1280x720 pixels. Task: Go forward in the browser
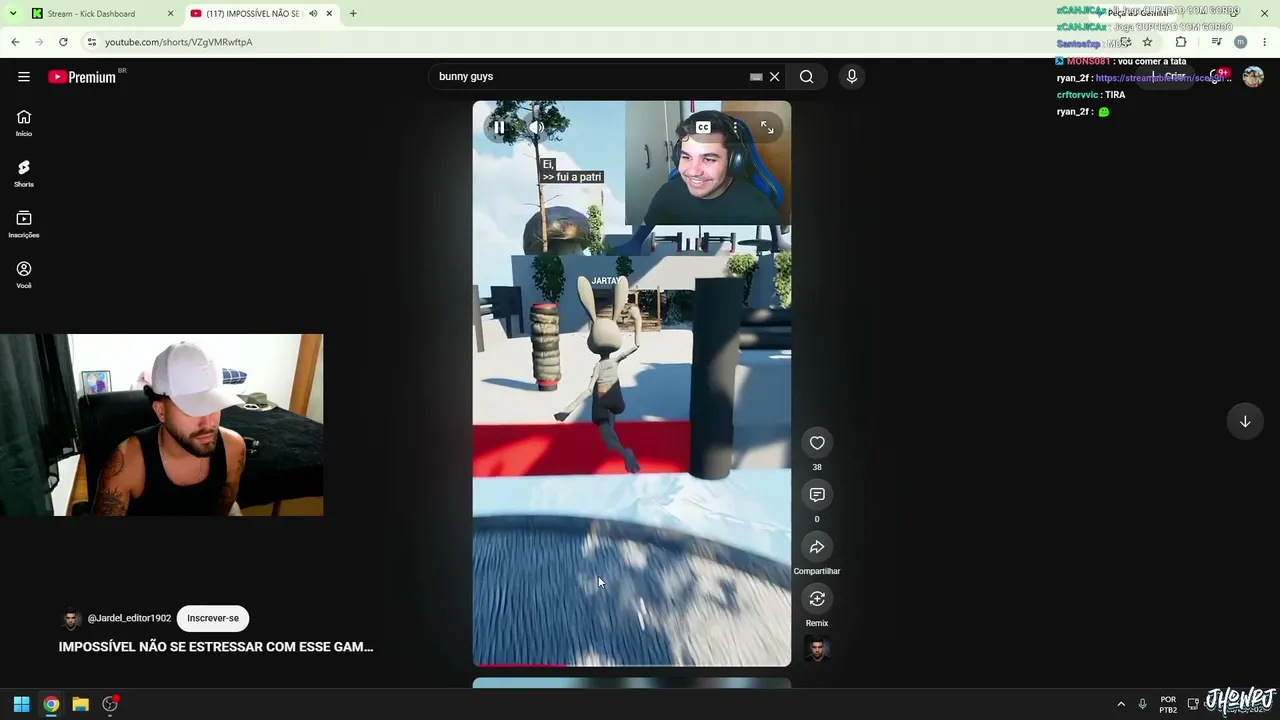[39, 42]
